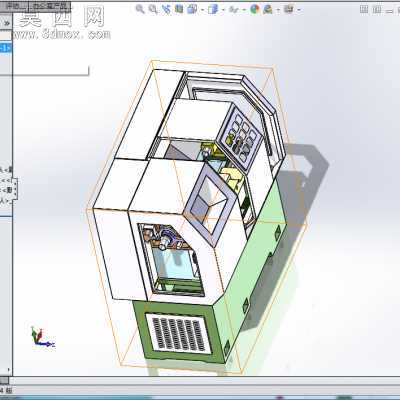This screenshot has height=400, width=400.
Task: Select the wider tab above the left panel
Action: click(51, 6)
